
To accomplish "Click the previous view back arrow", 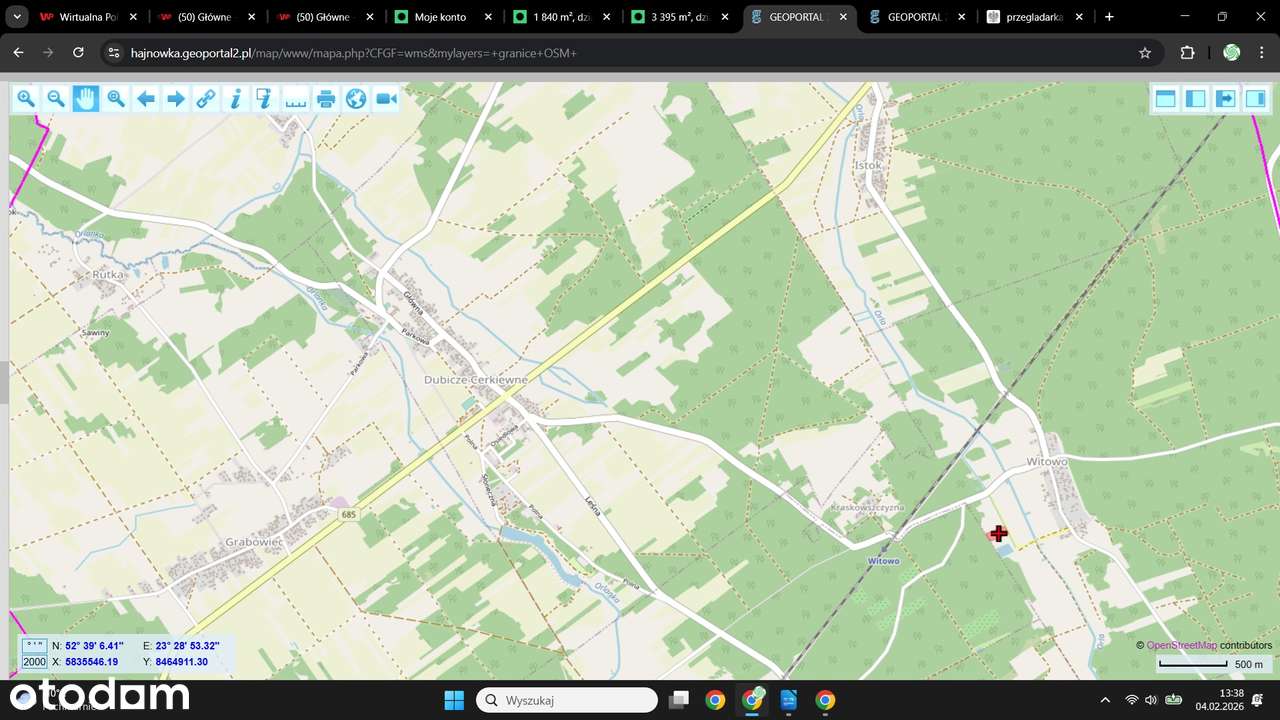I will coord(146,98).
